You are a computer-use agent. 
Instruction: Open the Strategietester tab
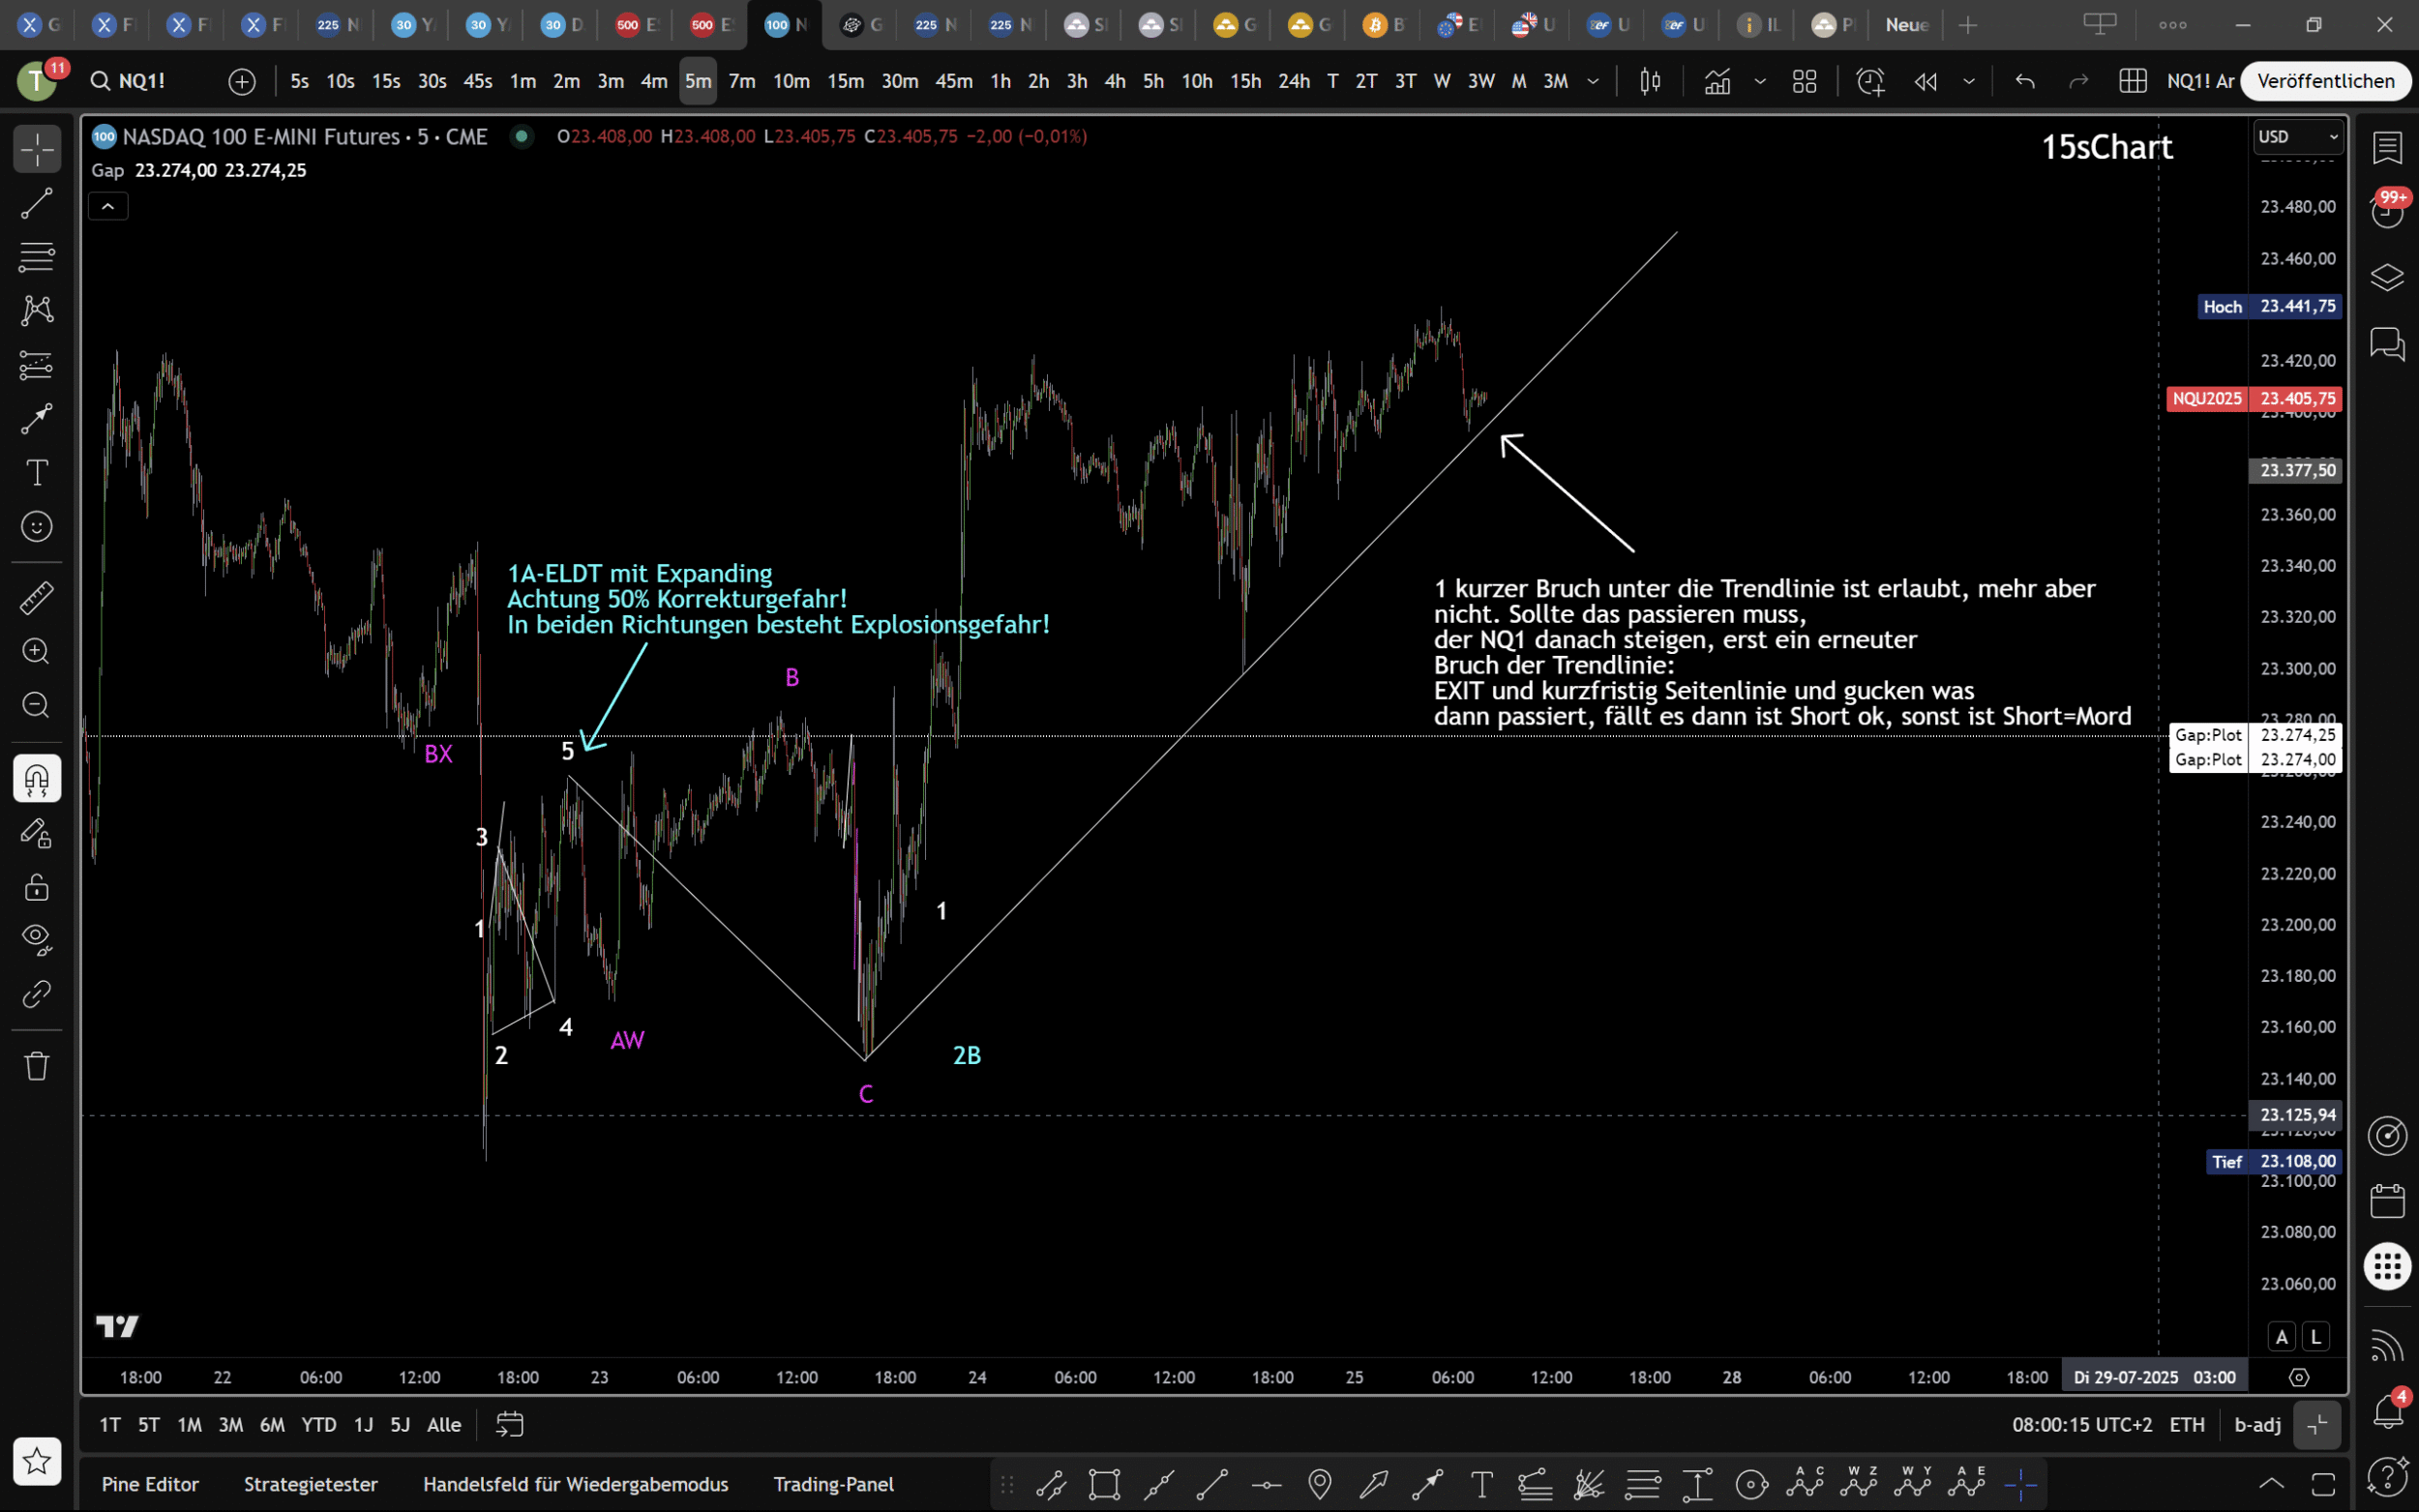311,1484
